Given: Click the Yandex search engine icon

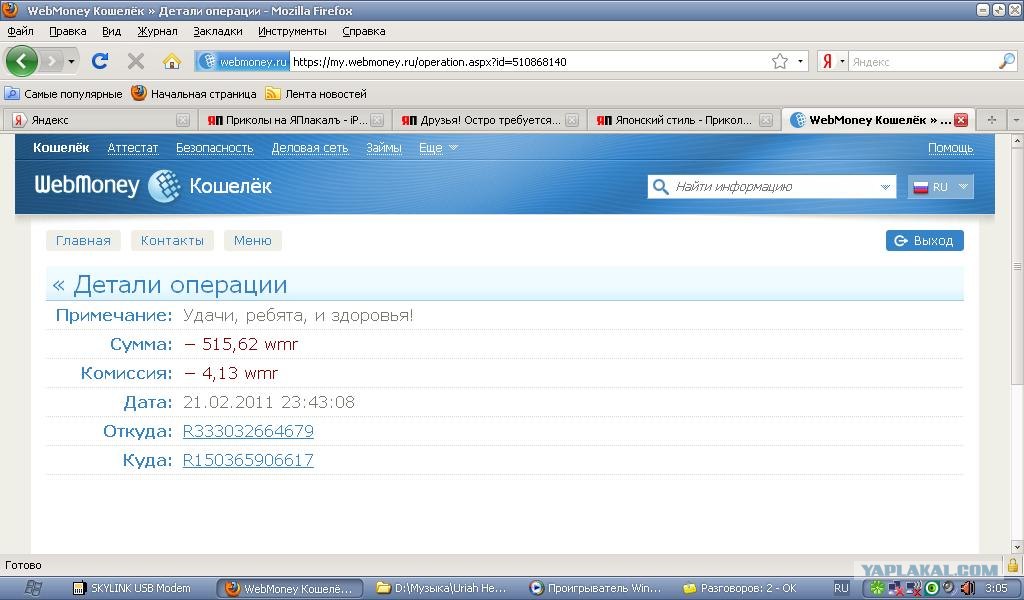Looking at the screenshot, I should click(827, 61).
